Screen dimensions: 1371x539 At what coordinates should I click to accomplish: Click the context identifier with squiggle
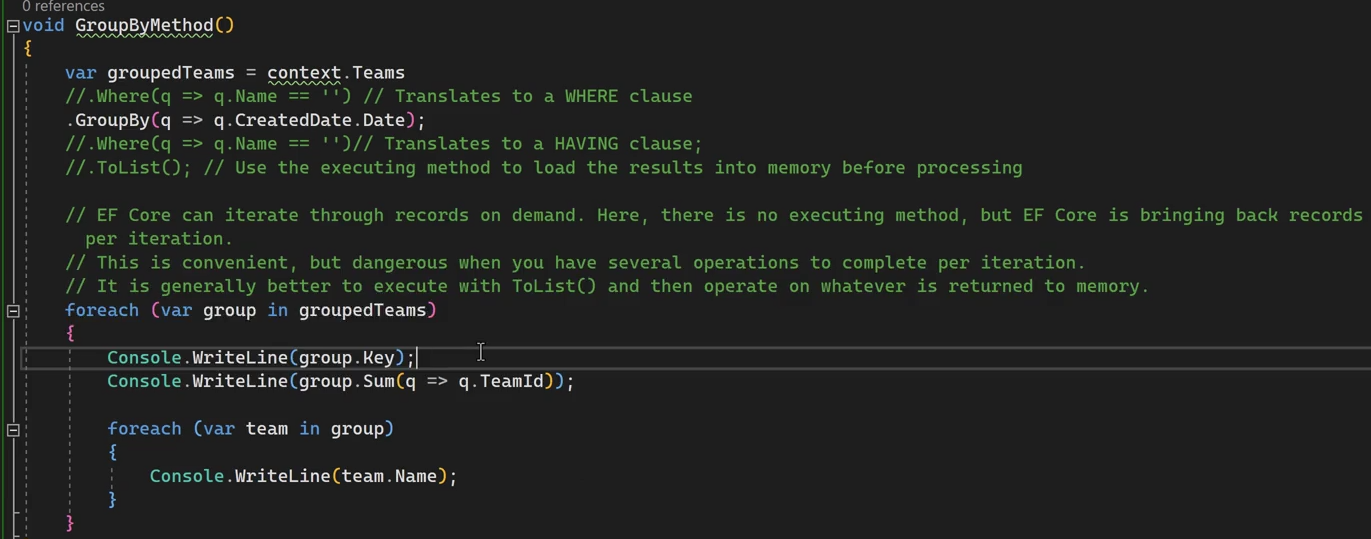click(305, 73)
